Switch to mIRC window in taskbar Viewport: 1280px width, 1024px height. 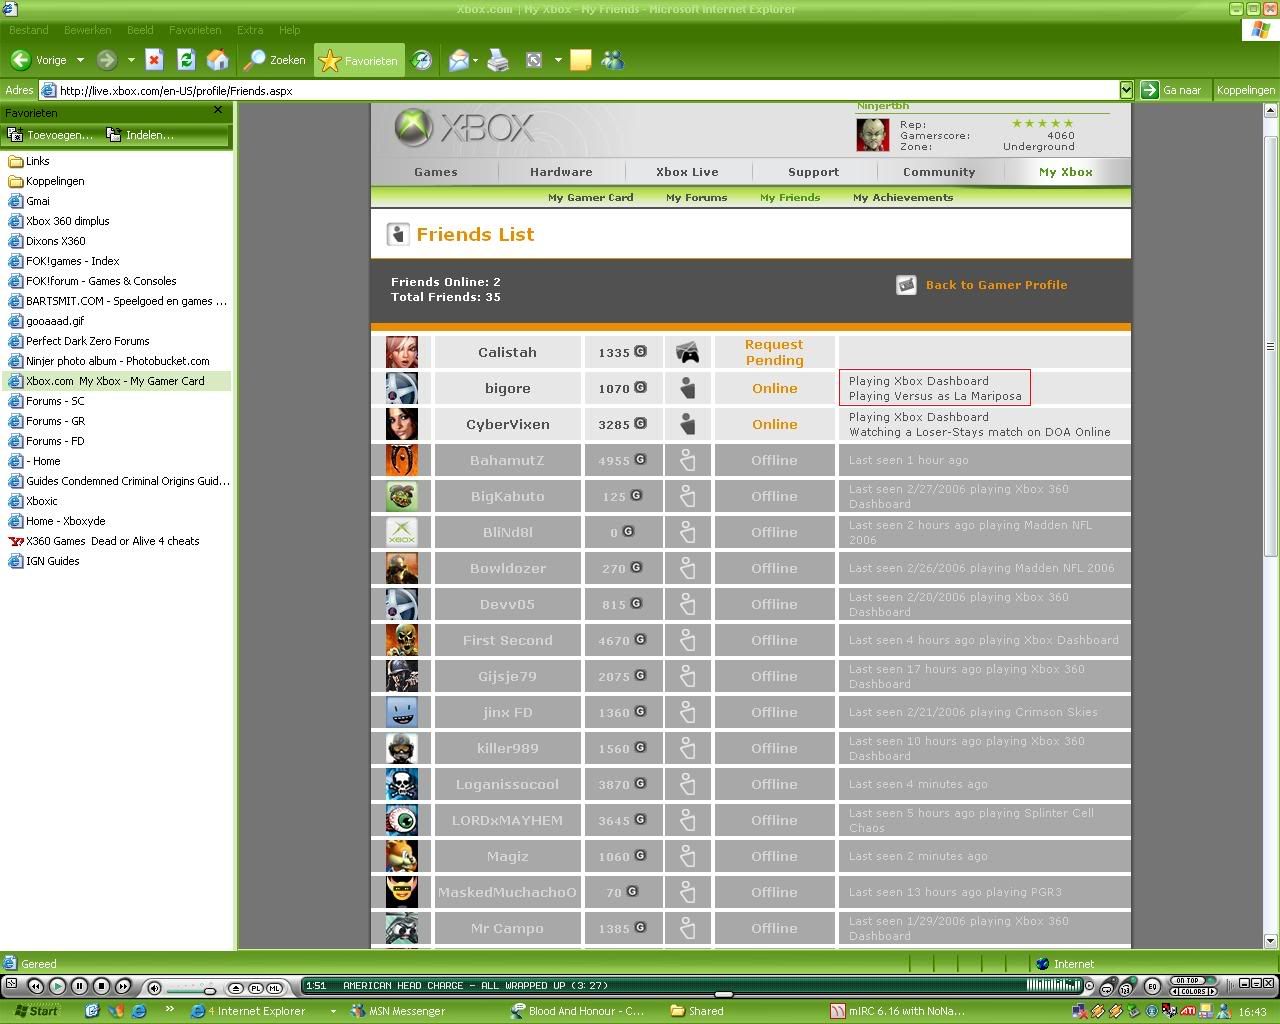click(x=899, y=1011)
